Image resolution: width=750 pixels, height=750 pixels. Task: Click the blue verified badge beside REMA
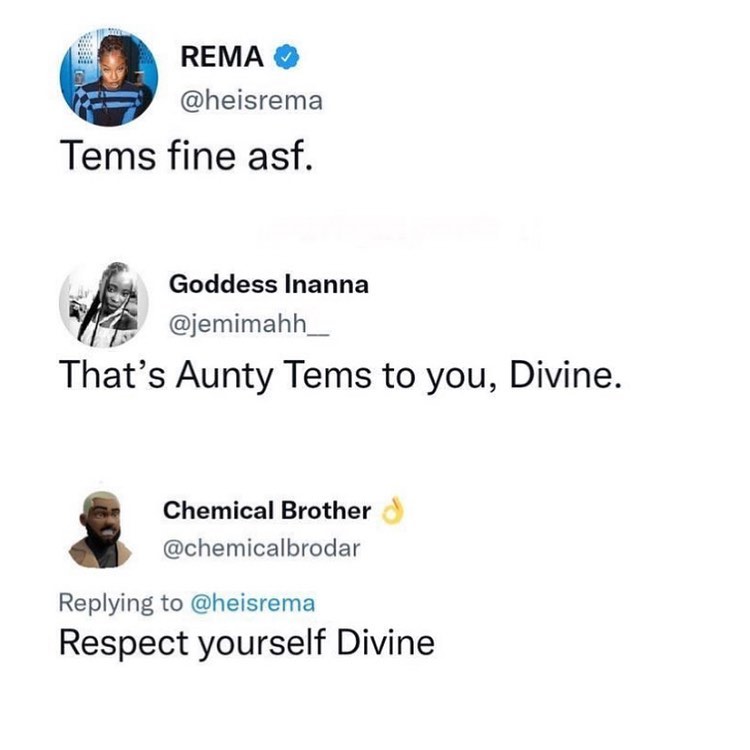[287, 58]
